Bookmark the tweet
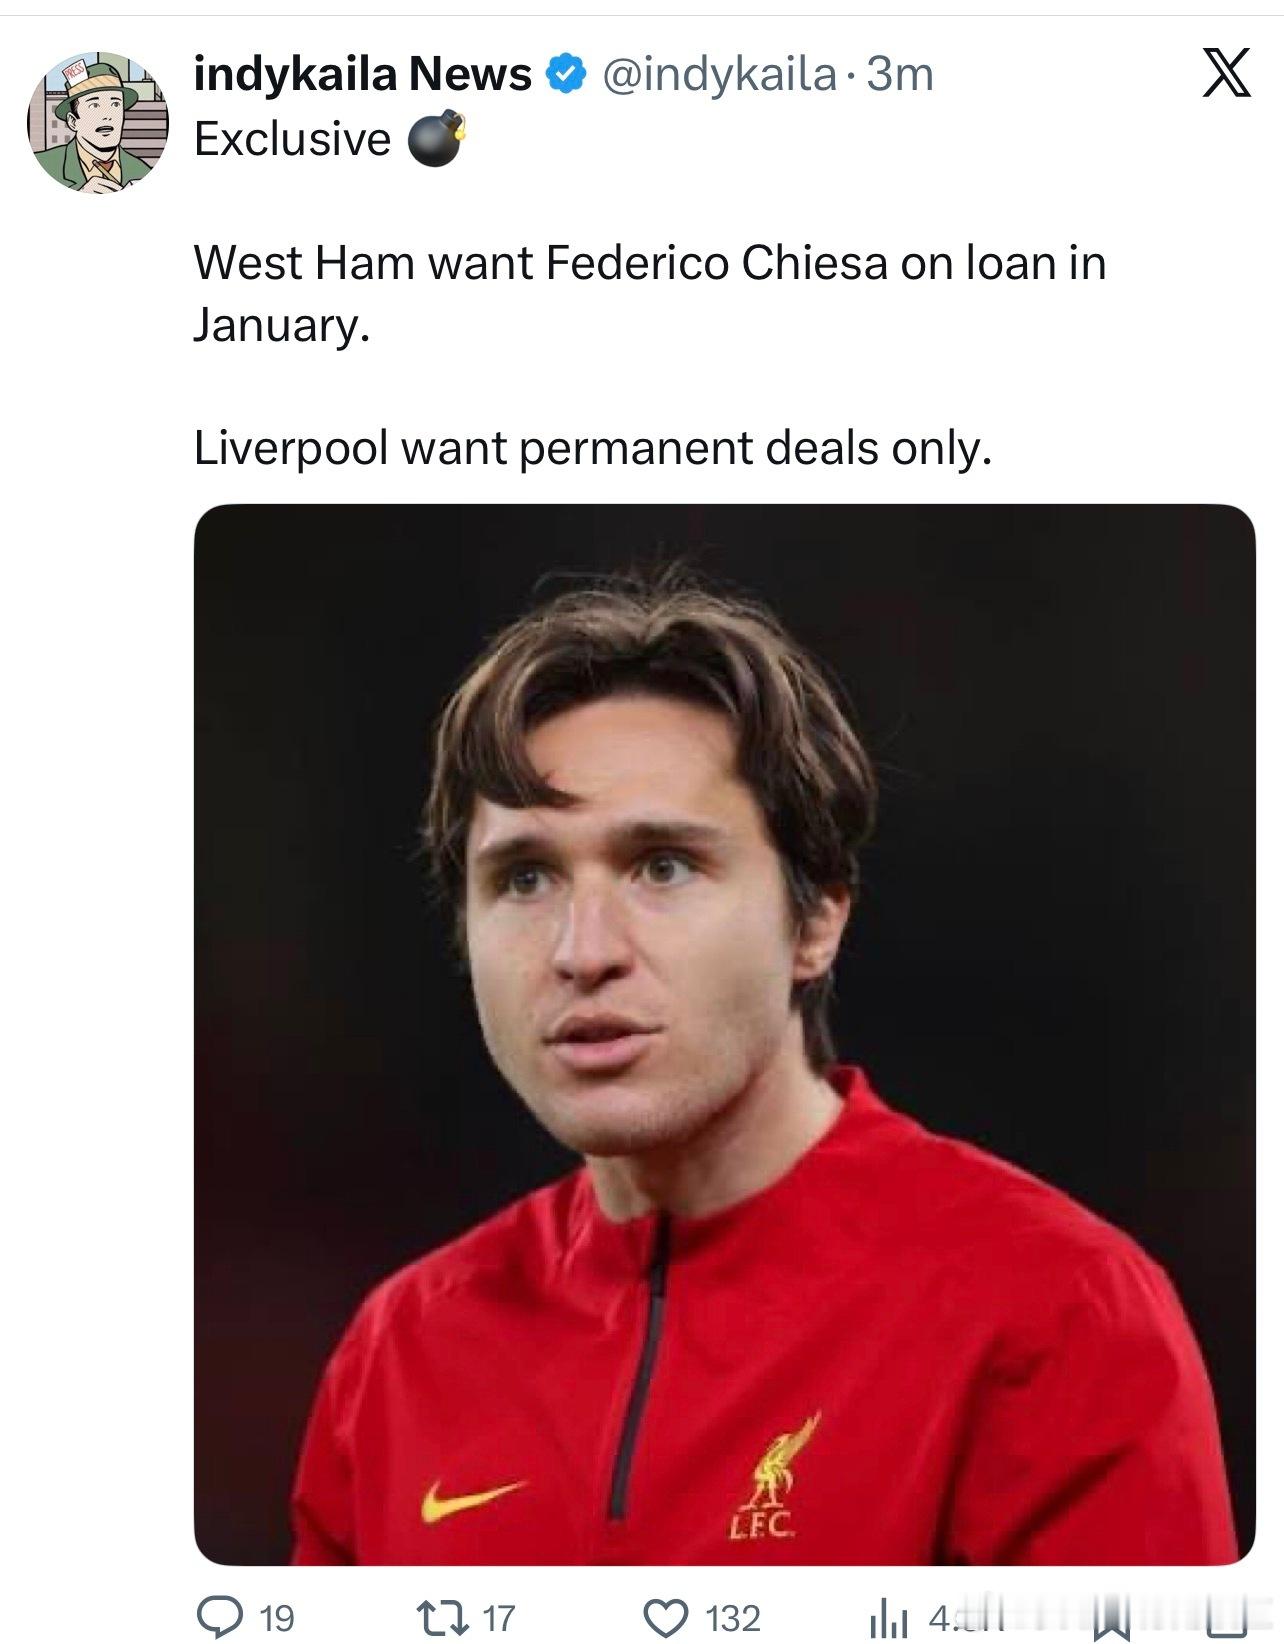1284x1644 pixels. coord(1110,1620)
